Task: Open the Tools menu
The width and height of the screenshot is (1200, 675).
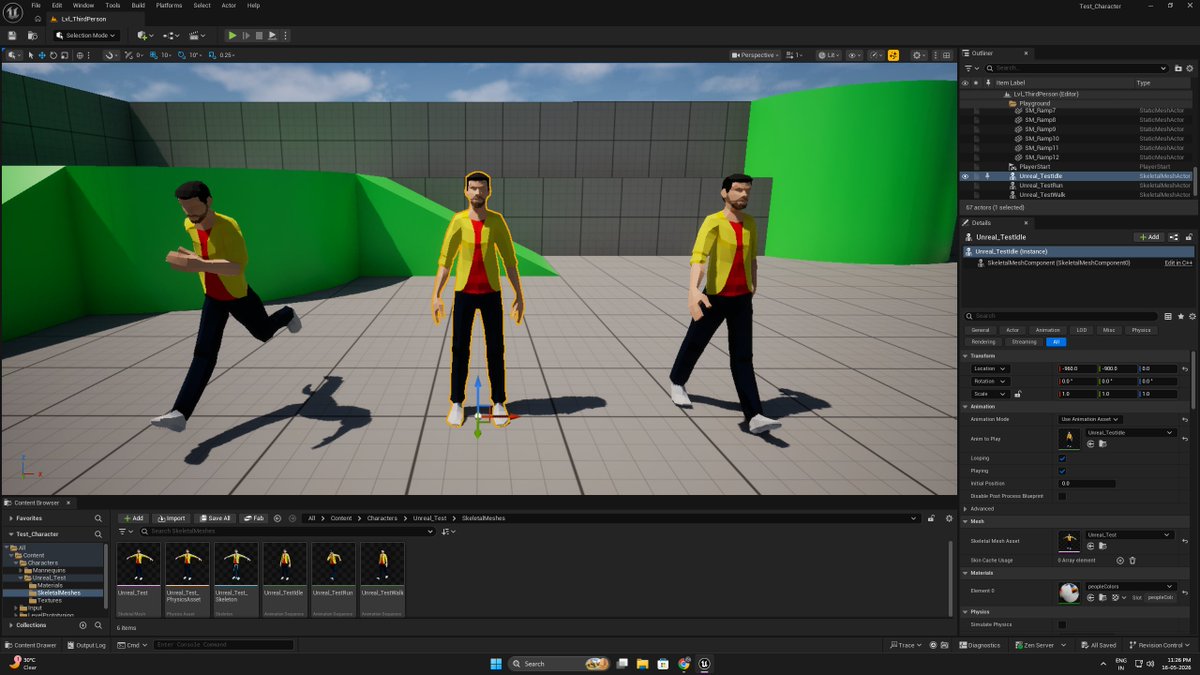Action: 112,5
